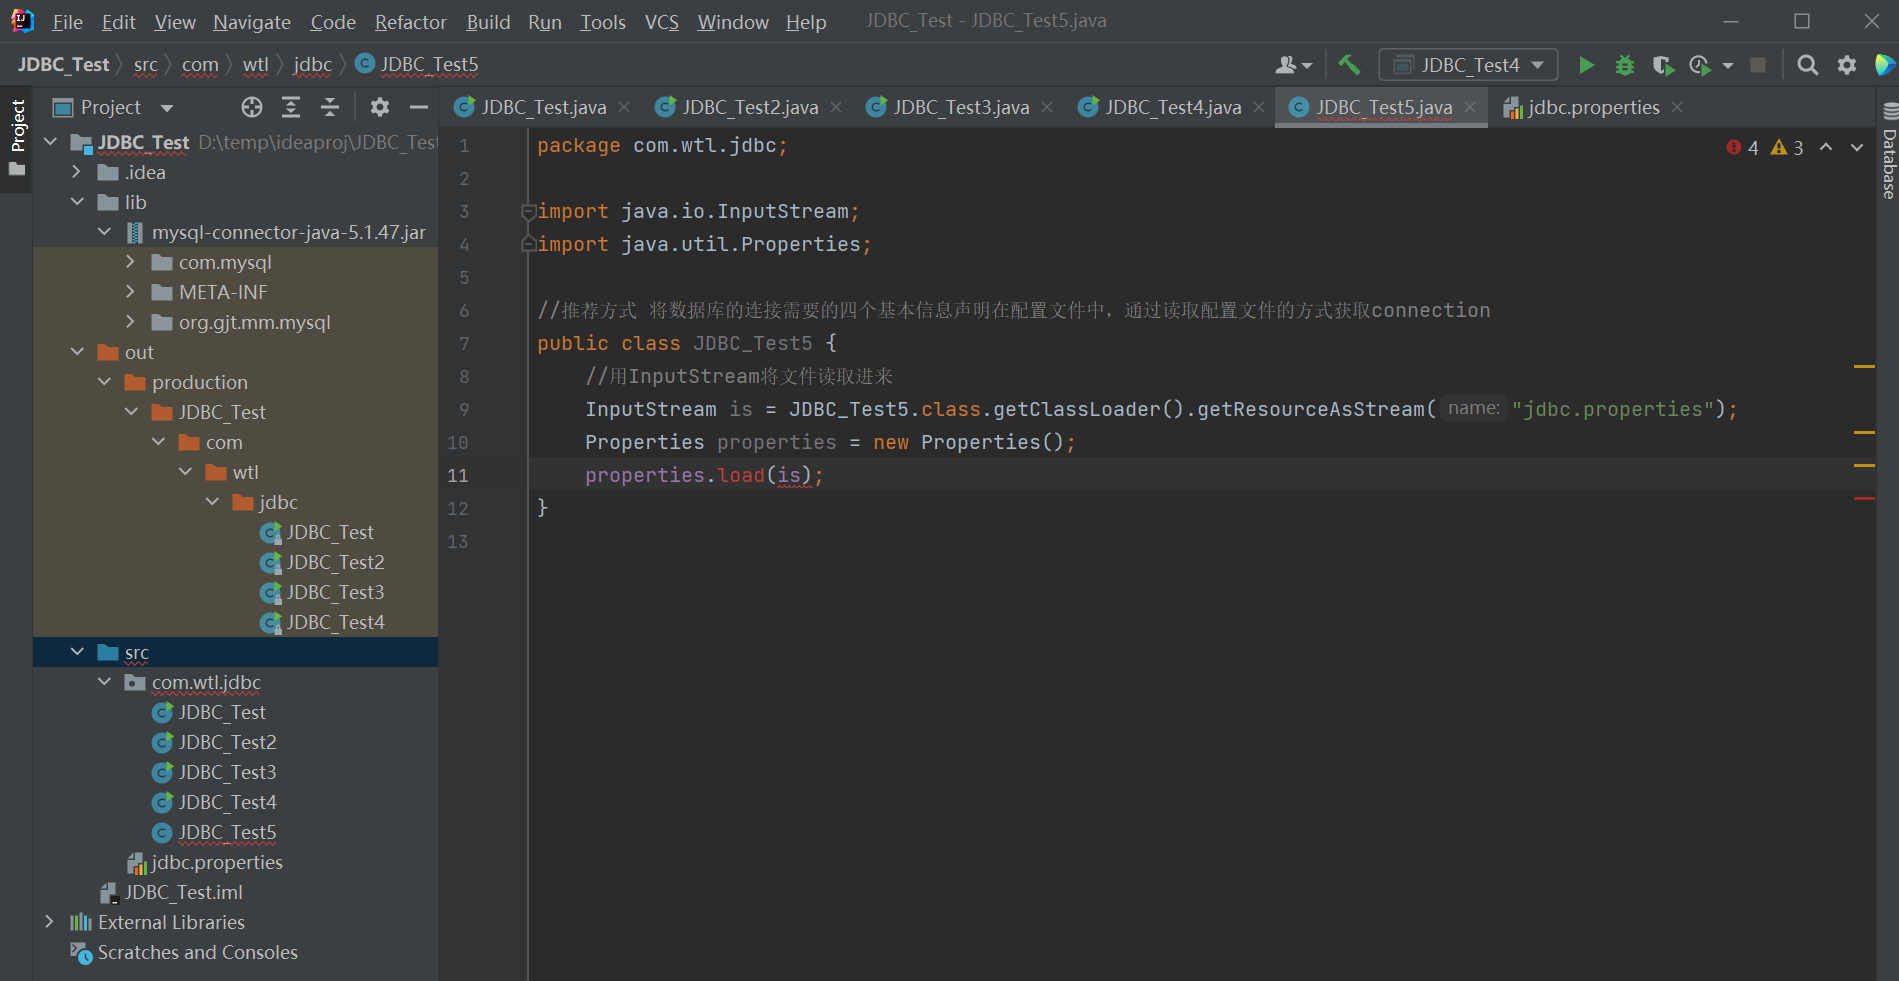The width and height of the screenshot is (1899, 981).
Task: Expand the com.mysql package
Action: [x=130, y=262]
